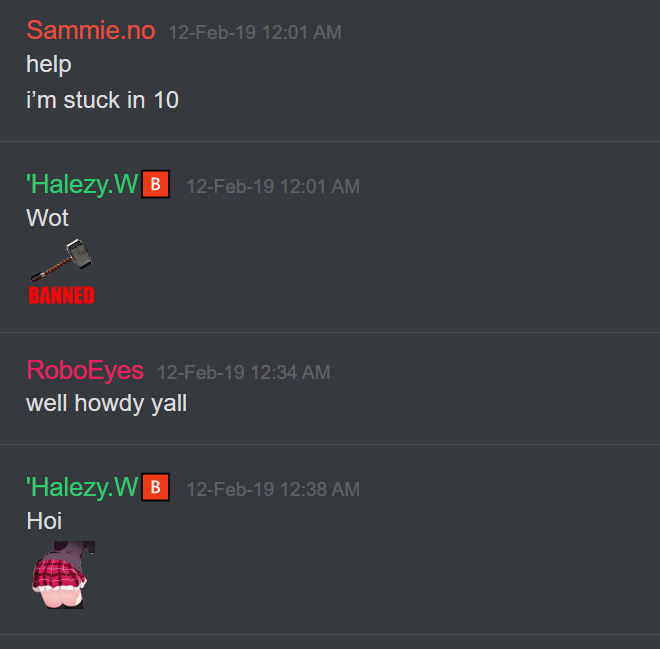Click the red BANNED text sticker
660x649 pixels.
coord(61,295)
